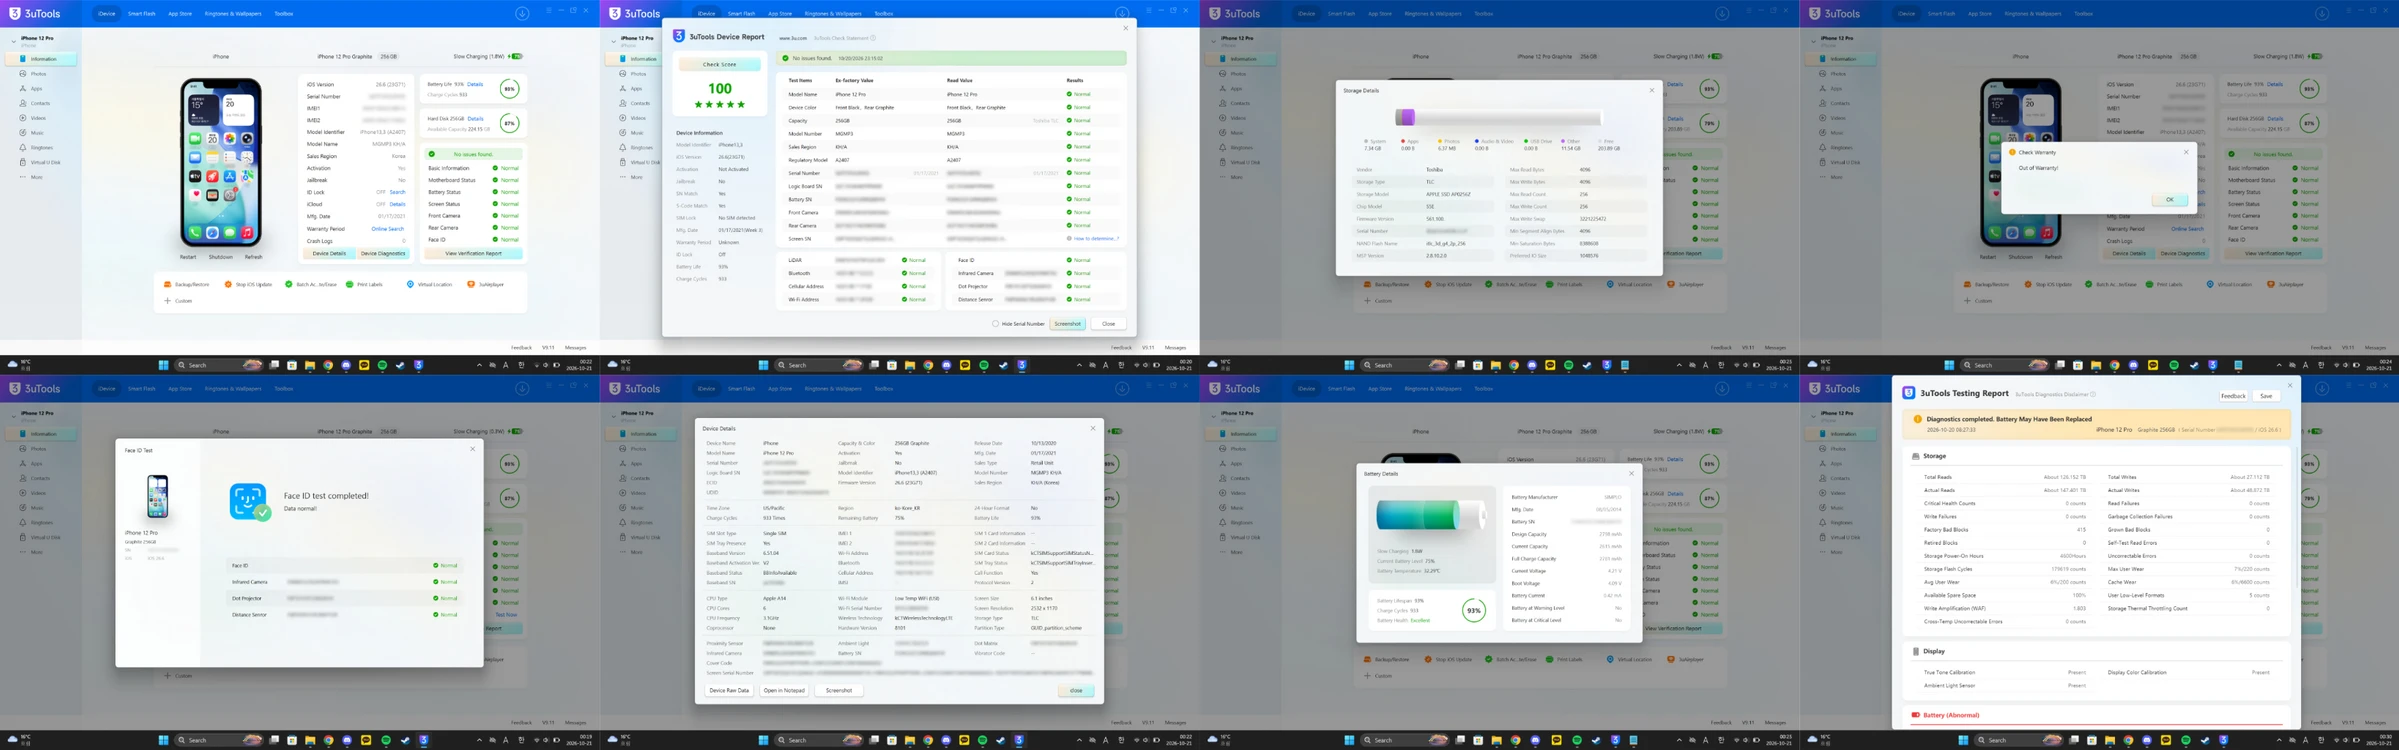
Task: Expand More in sidebar behind Device Details dialog
Action: [x=631, y=552]
